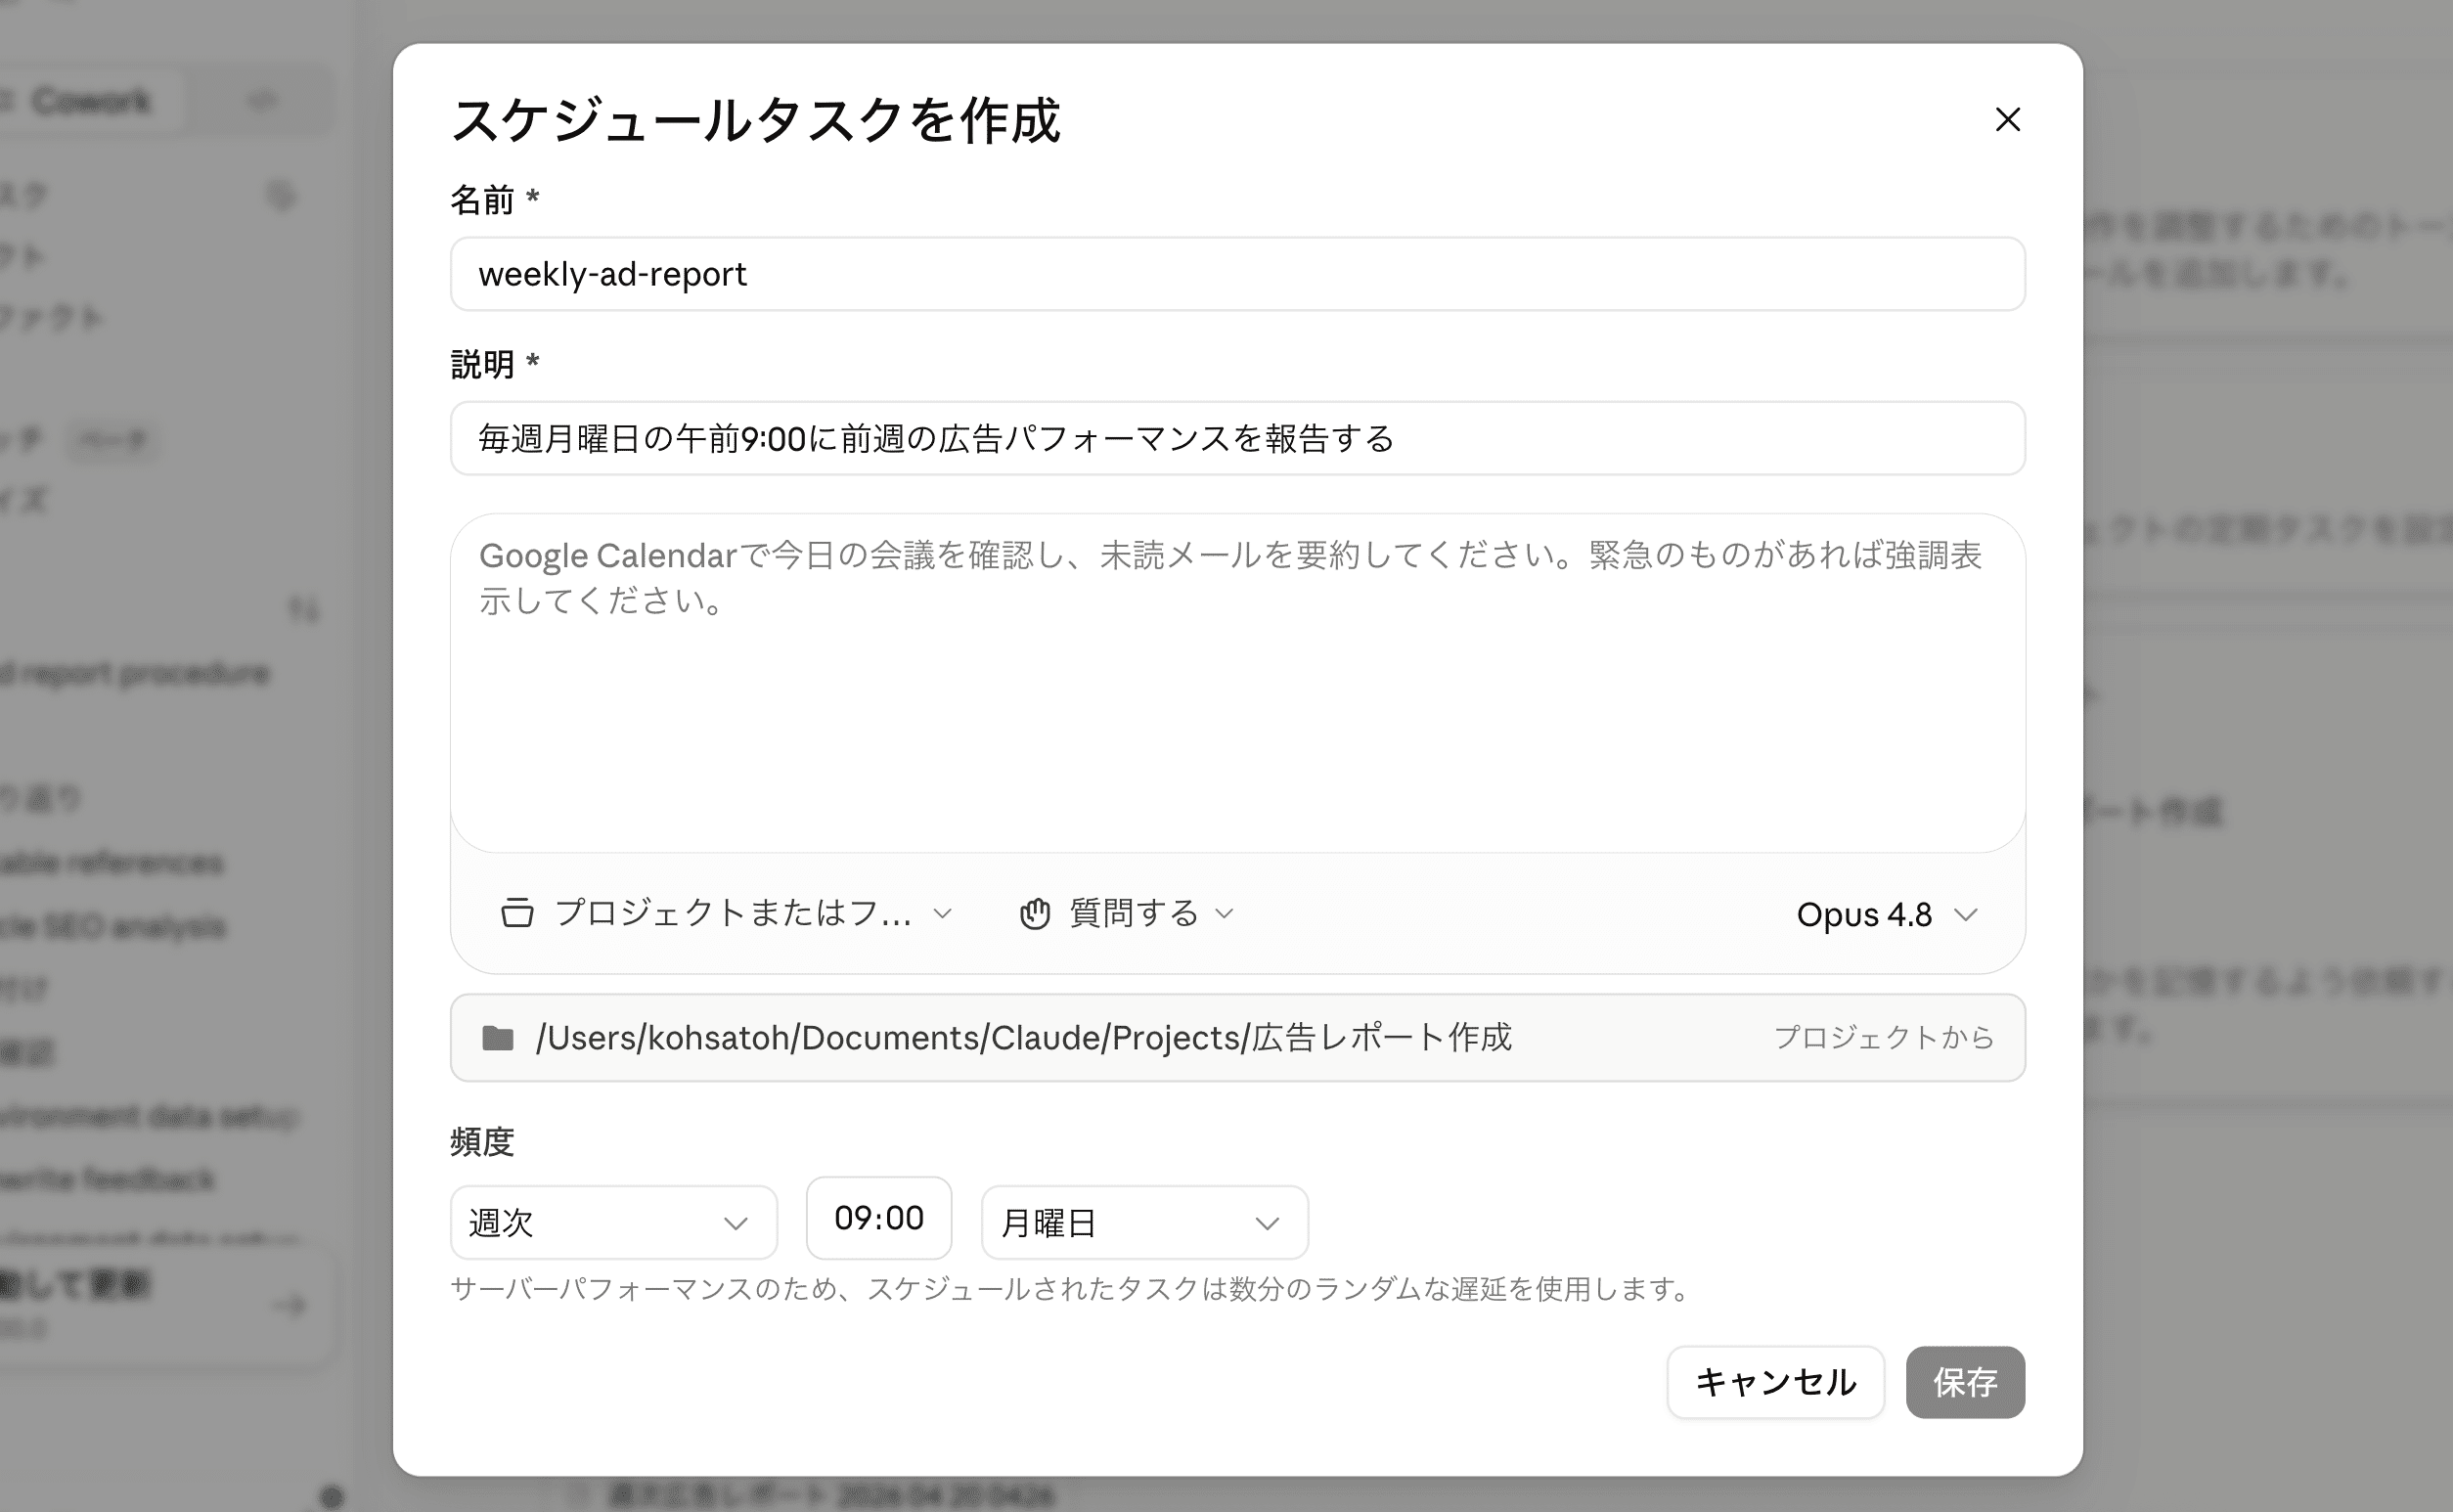Open the Opus 4.8 model selector
The height and width of the screenshot is (1512, 2453).
pyautogui.click(x=1887, y=914)
